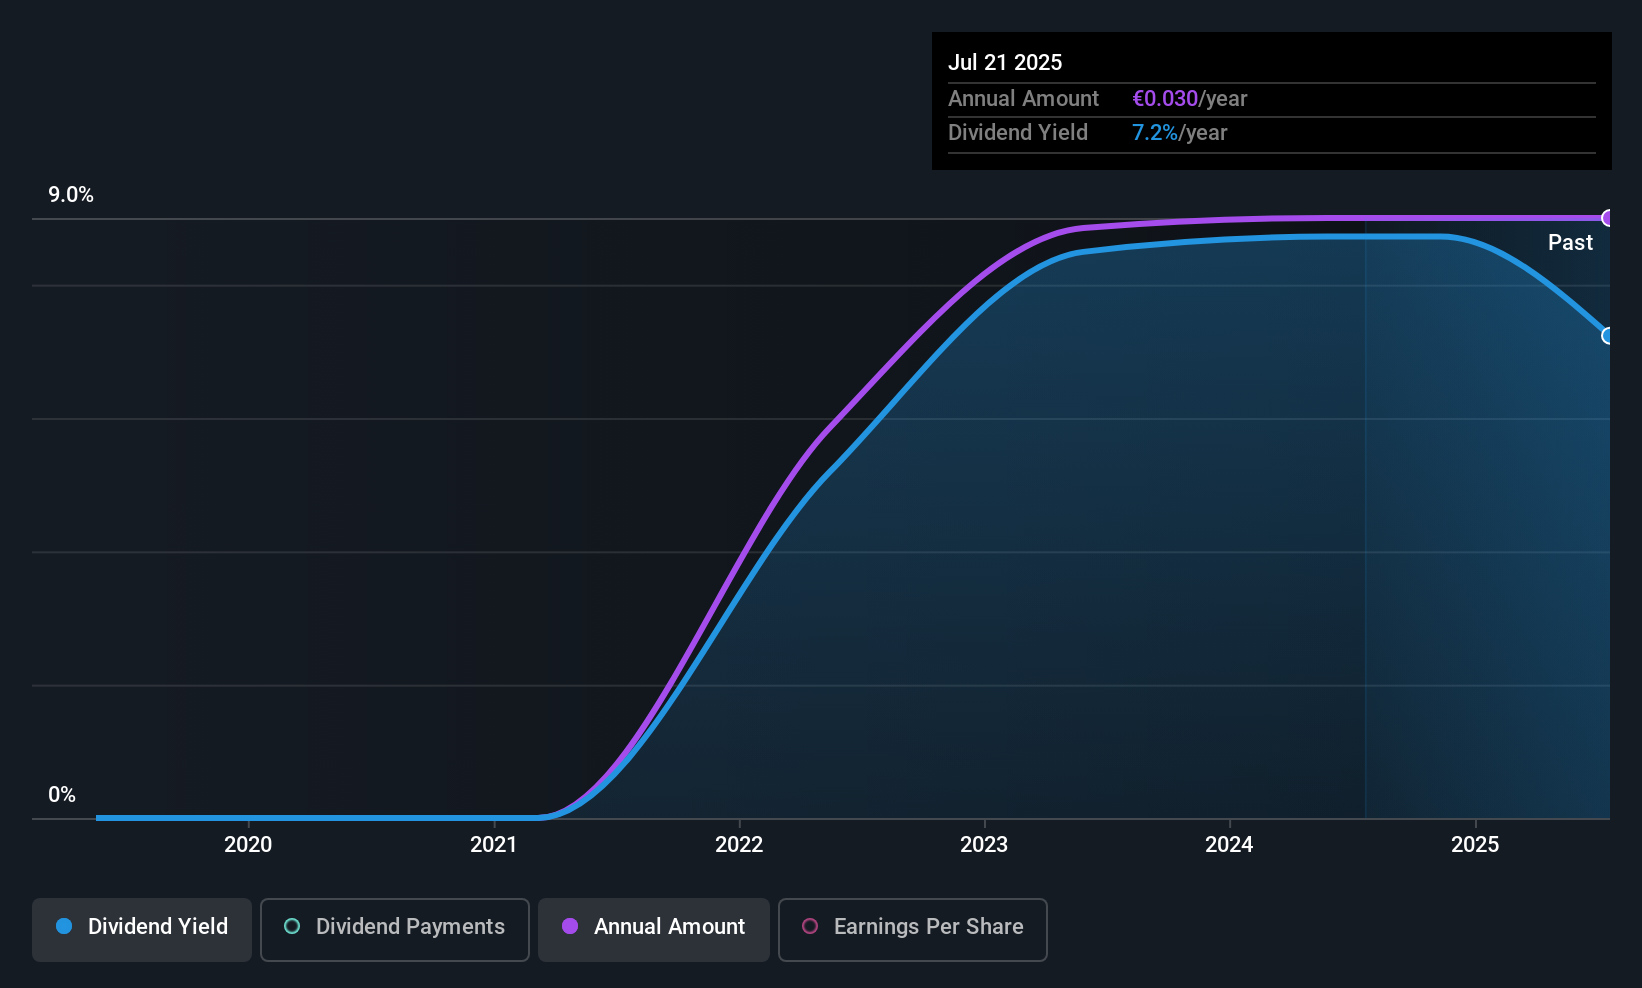This screenshot has height=988, width=1642.
Task: Click the purple Annual Amount legend dot
Action: (x=570, y=926)
